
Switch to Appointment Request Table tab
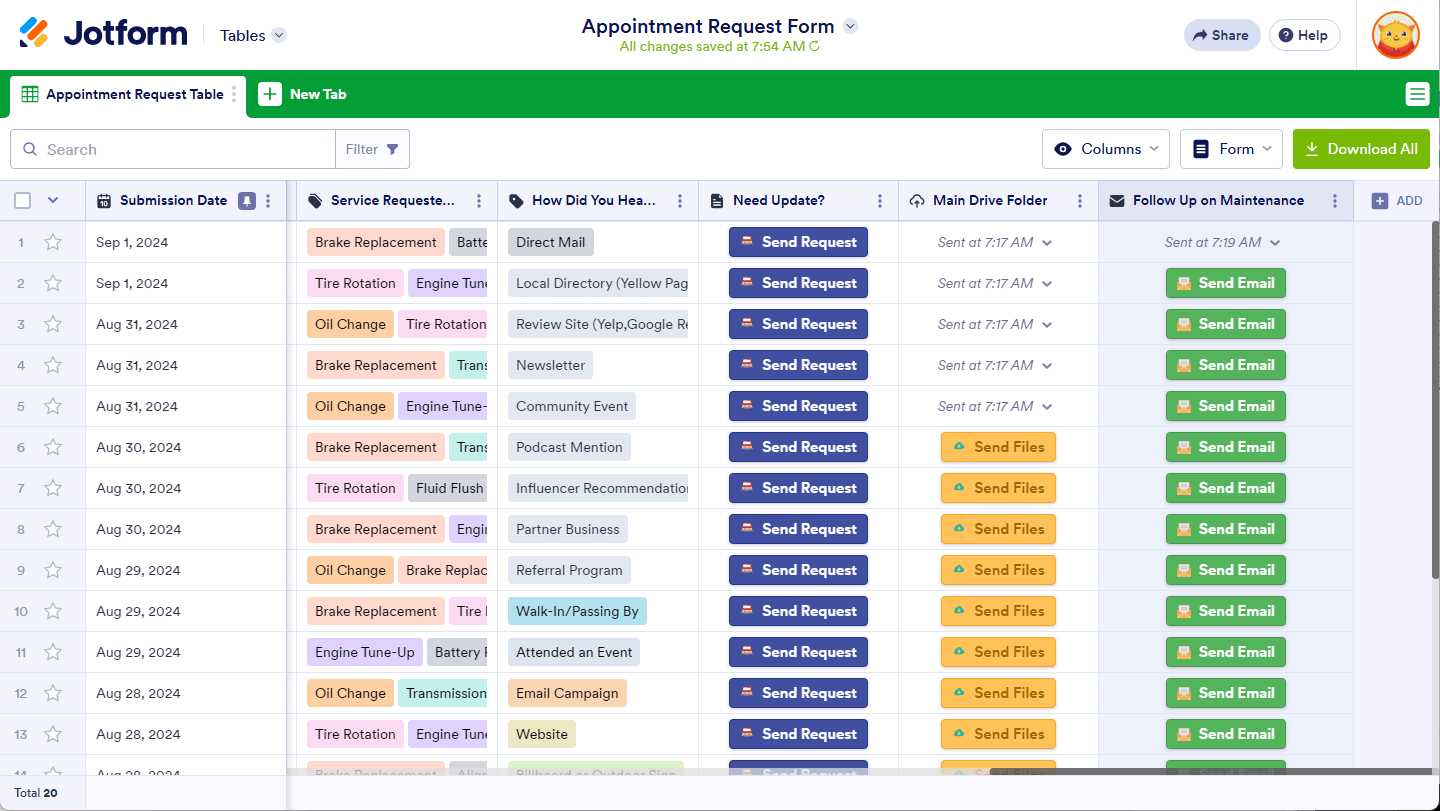tap(134, 95)
